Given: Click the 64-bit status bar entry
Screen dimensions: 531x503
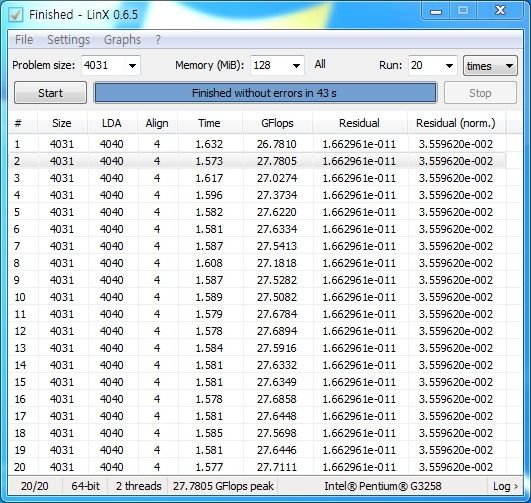Looking at the screenshot, I should [x=85, y=486].
